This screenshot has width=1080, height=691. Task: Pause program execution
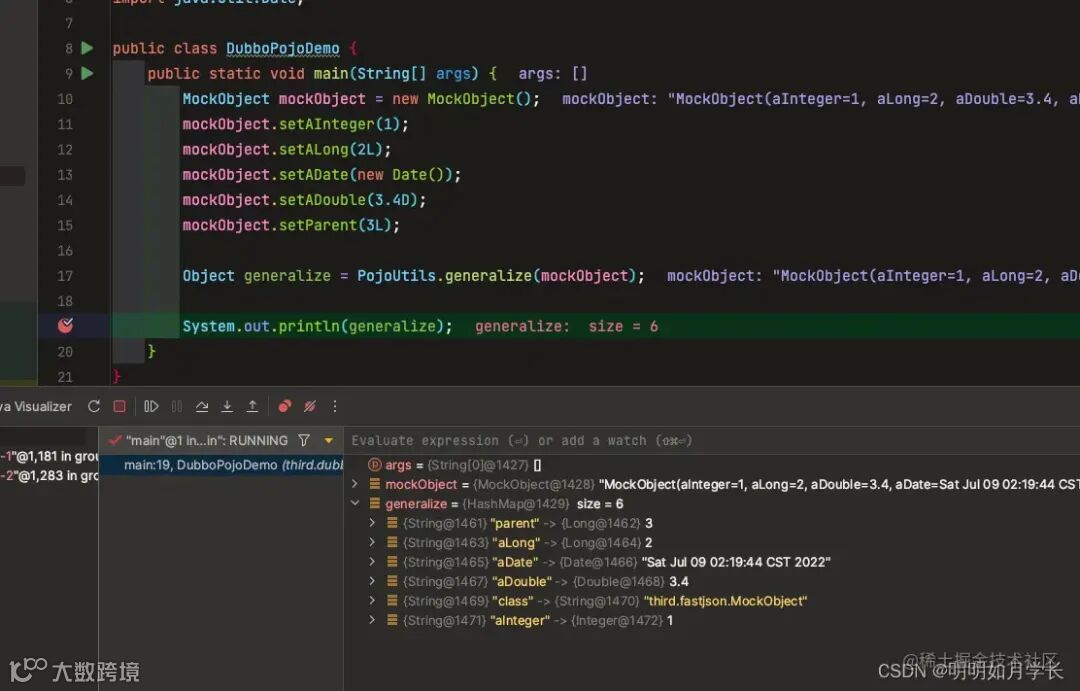click(x=177, y=406)
